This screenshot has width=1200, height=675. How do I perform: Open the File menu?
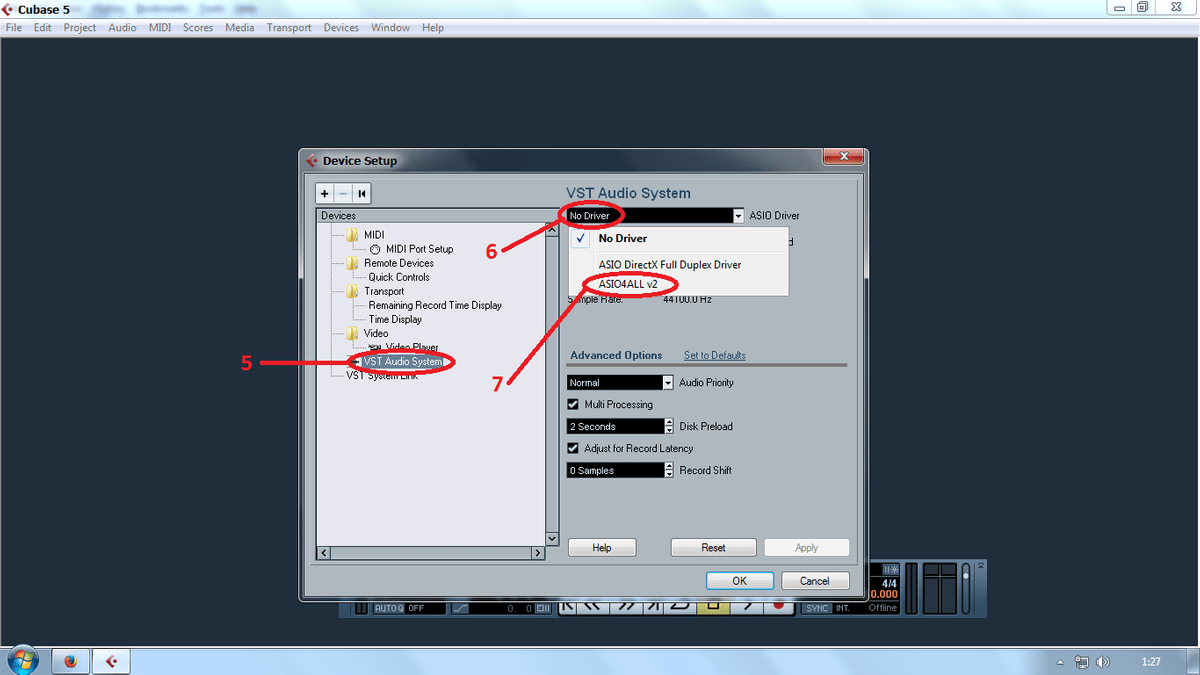coord(14,28)
